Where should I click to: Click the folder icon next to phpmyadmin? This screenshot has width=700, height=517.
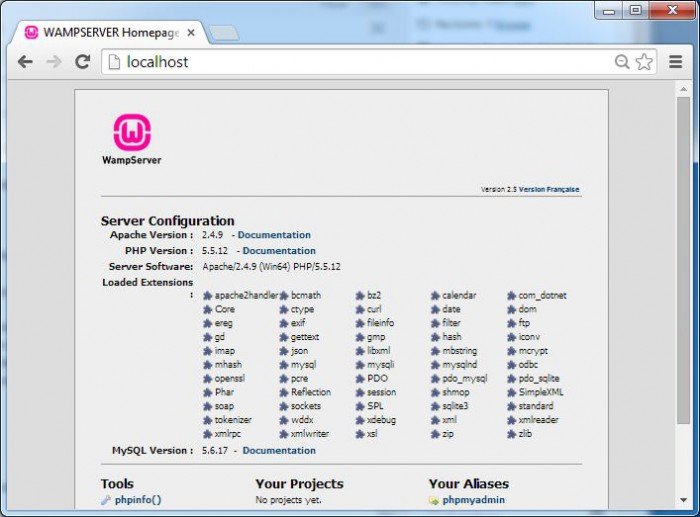(433, 500)
